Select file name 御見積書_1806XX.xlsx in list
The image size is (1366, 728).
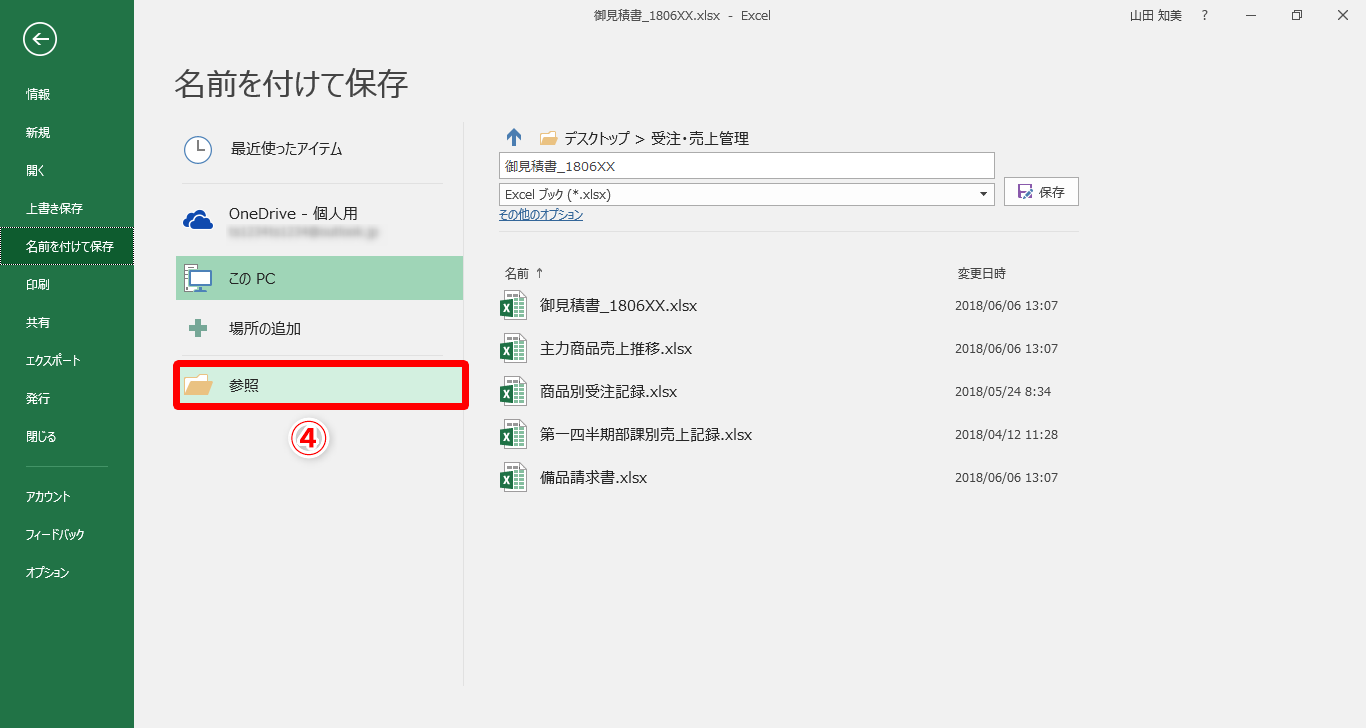[618, 305]
